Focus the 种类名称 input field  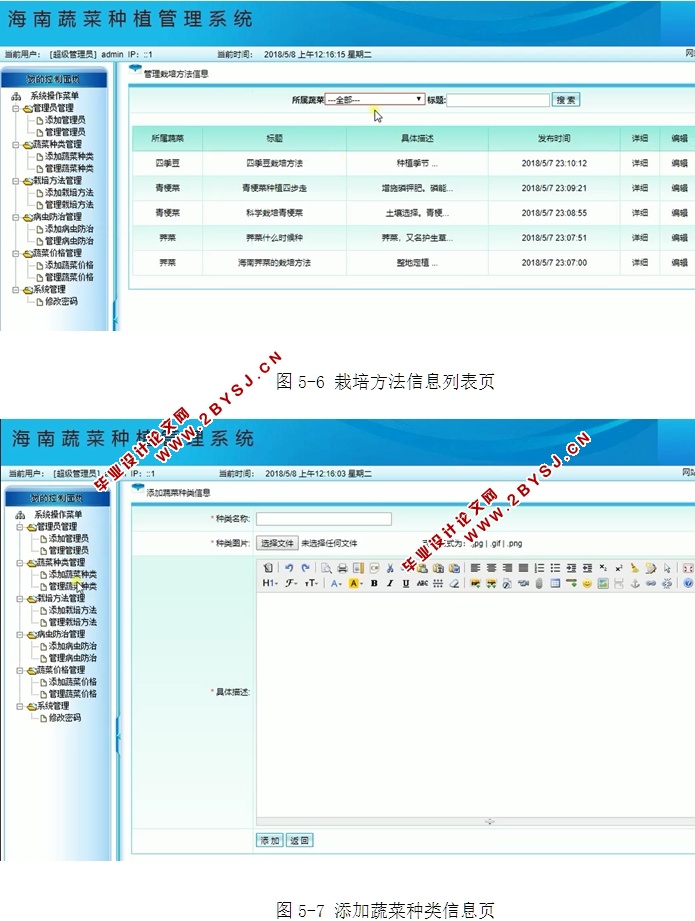click(x=324, y=519)
